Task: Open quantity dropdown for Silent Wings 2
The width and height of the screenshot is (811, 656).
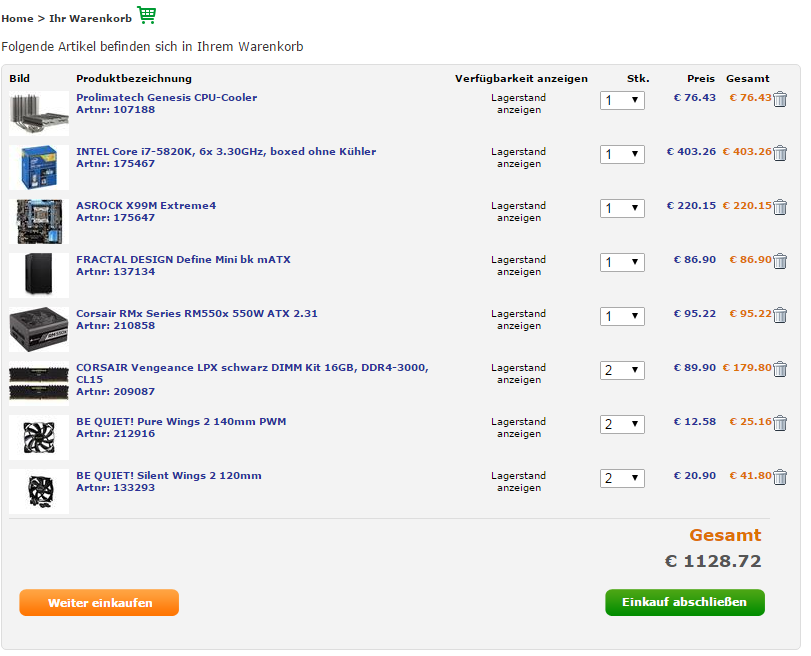Action: [x=622, y=478]
